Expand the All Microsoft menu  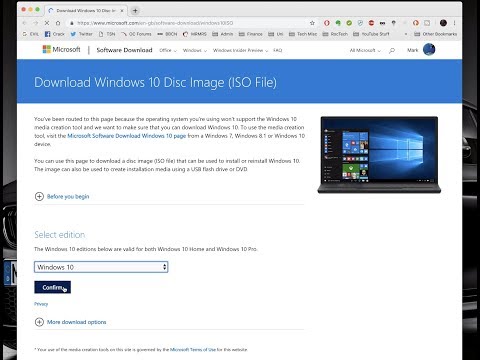[365, 50]
